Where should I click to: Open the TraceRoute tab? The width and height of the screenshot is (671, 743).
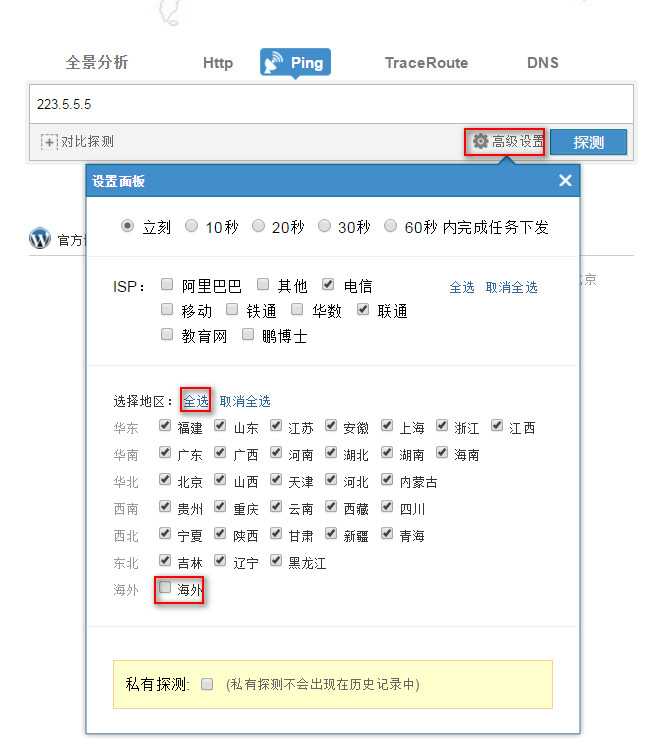point(426,63)
